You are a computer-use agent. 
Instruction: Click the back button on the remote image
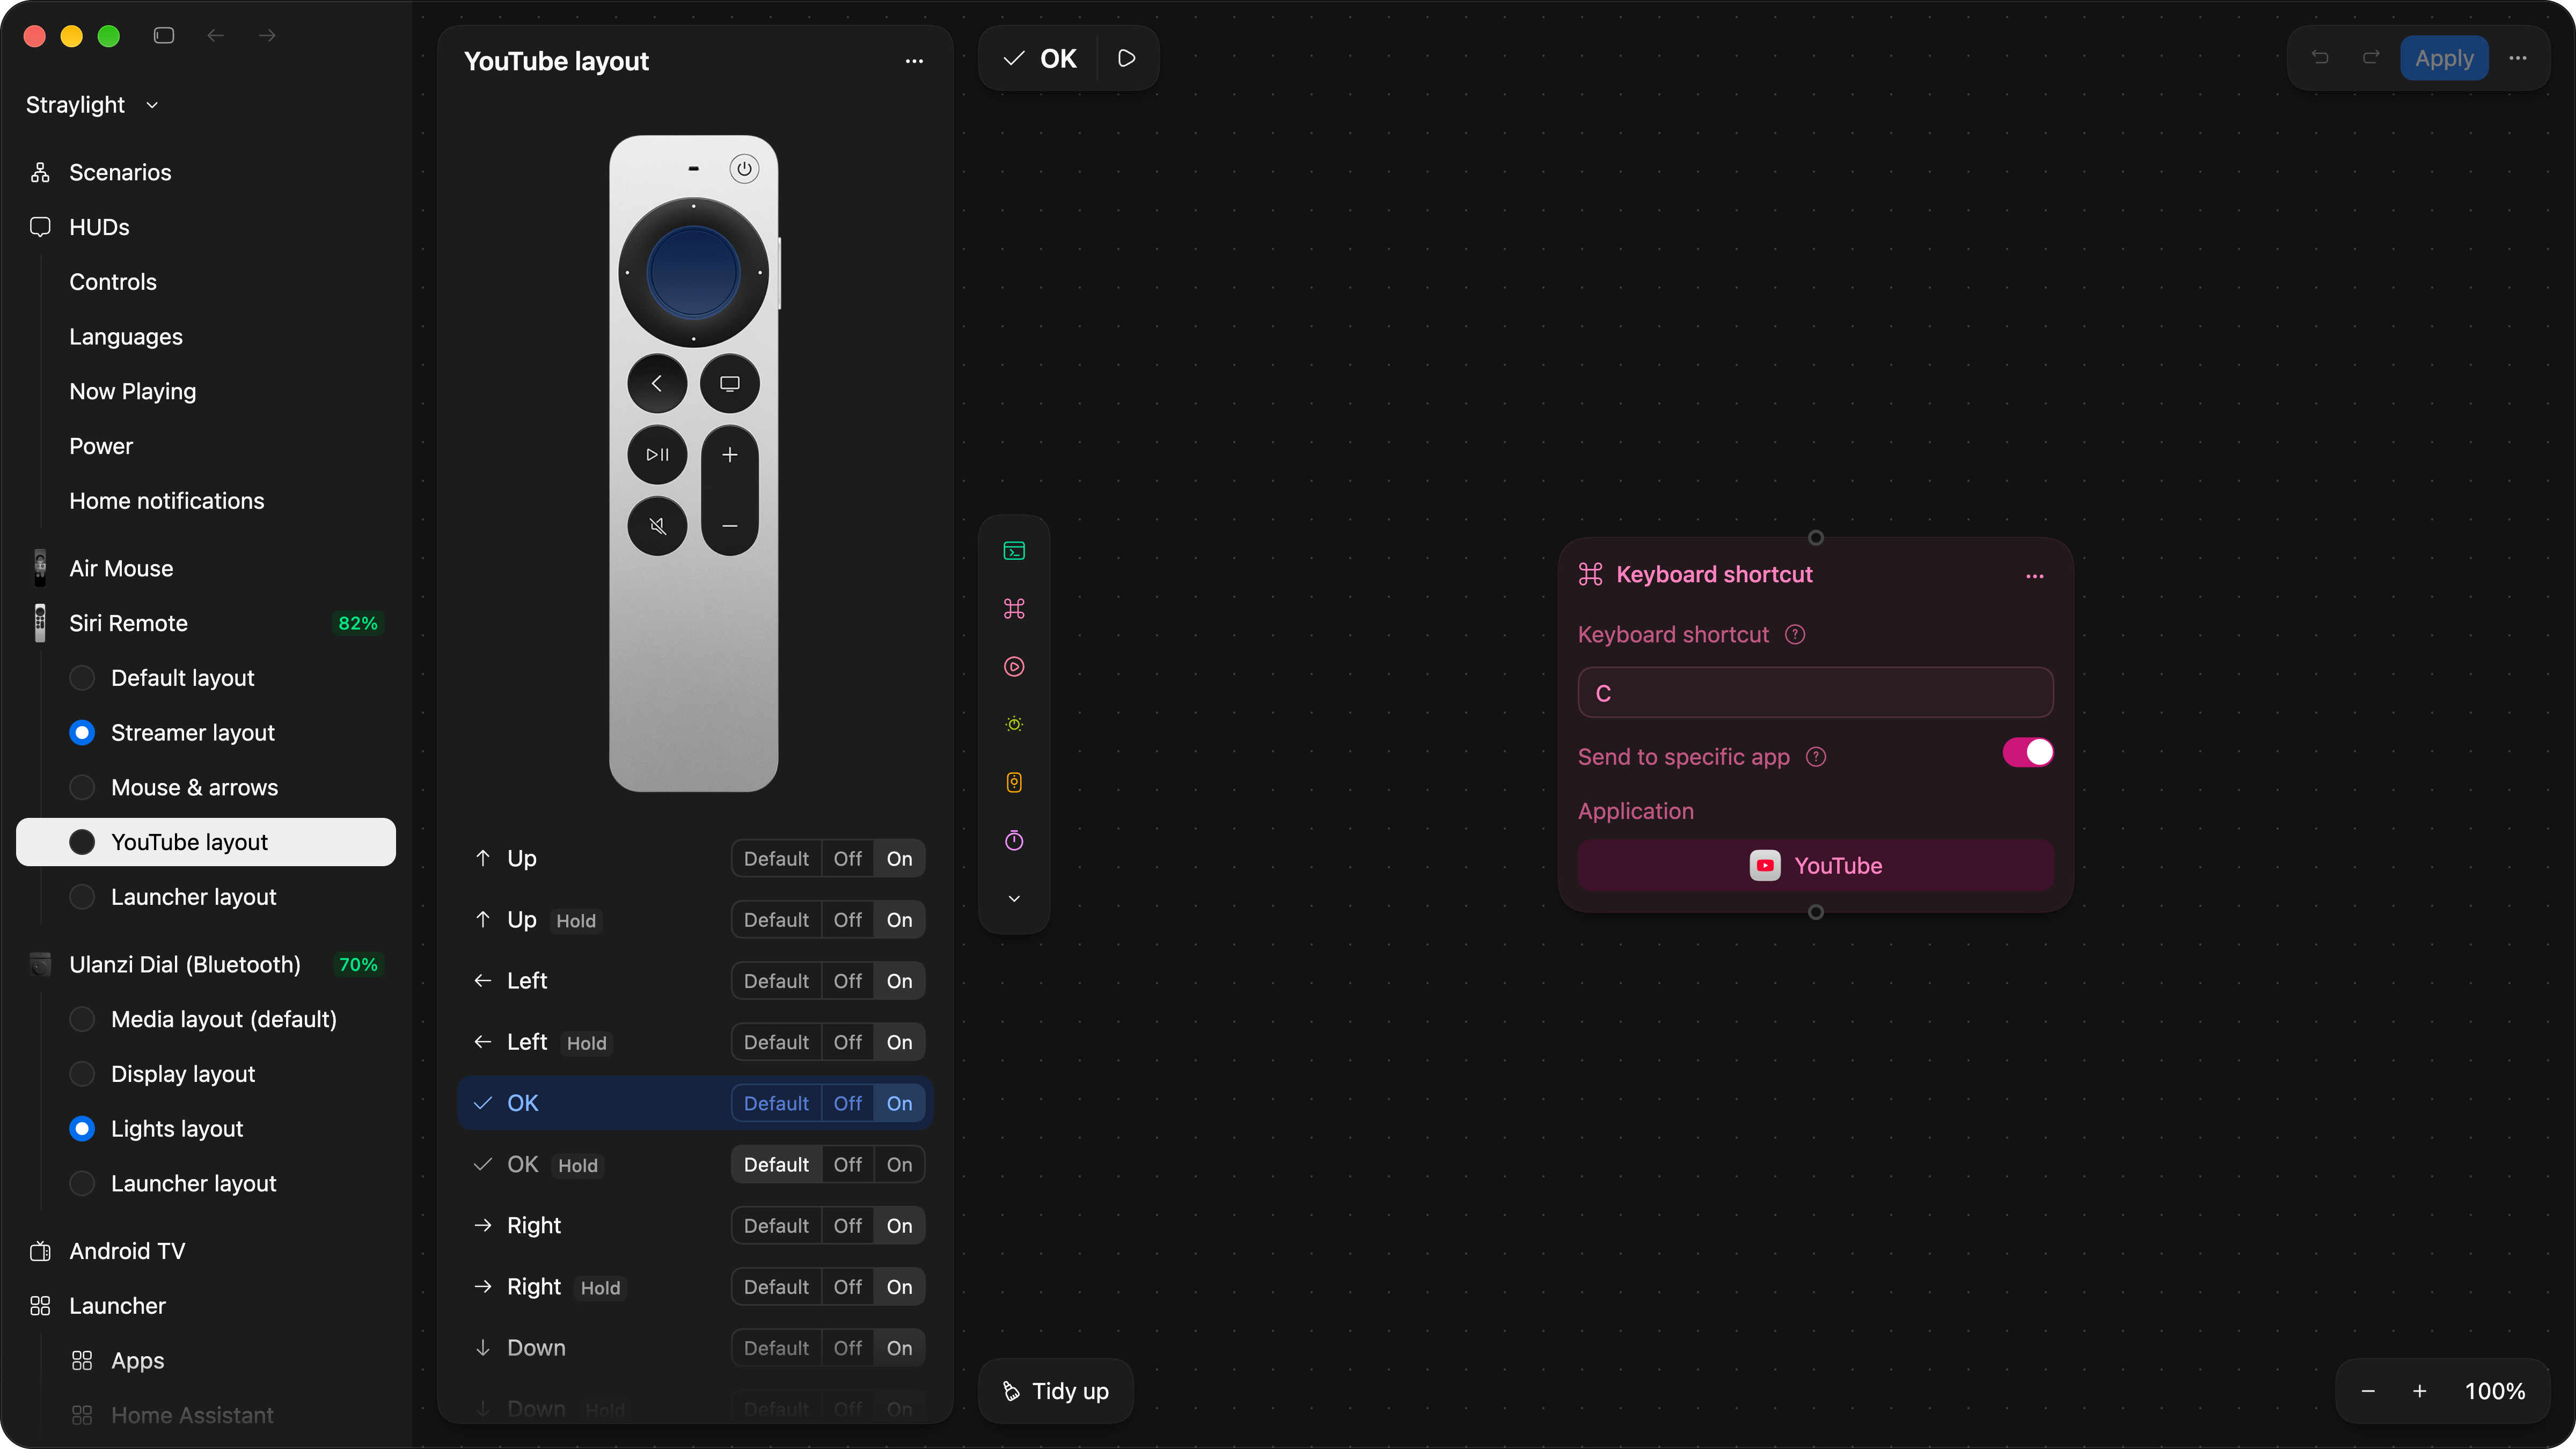pos(657,383)
